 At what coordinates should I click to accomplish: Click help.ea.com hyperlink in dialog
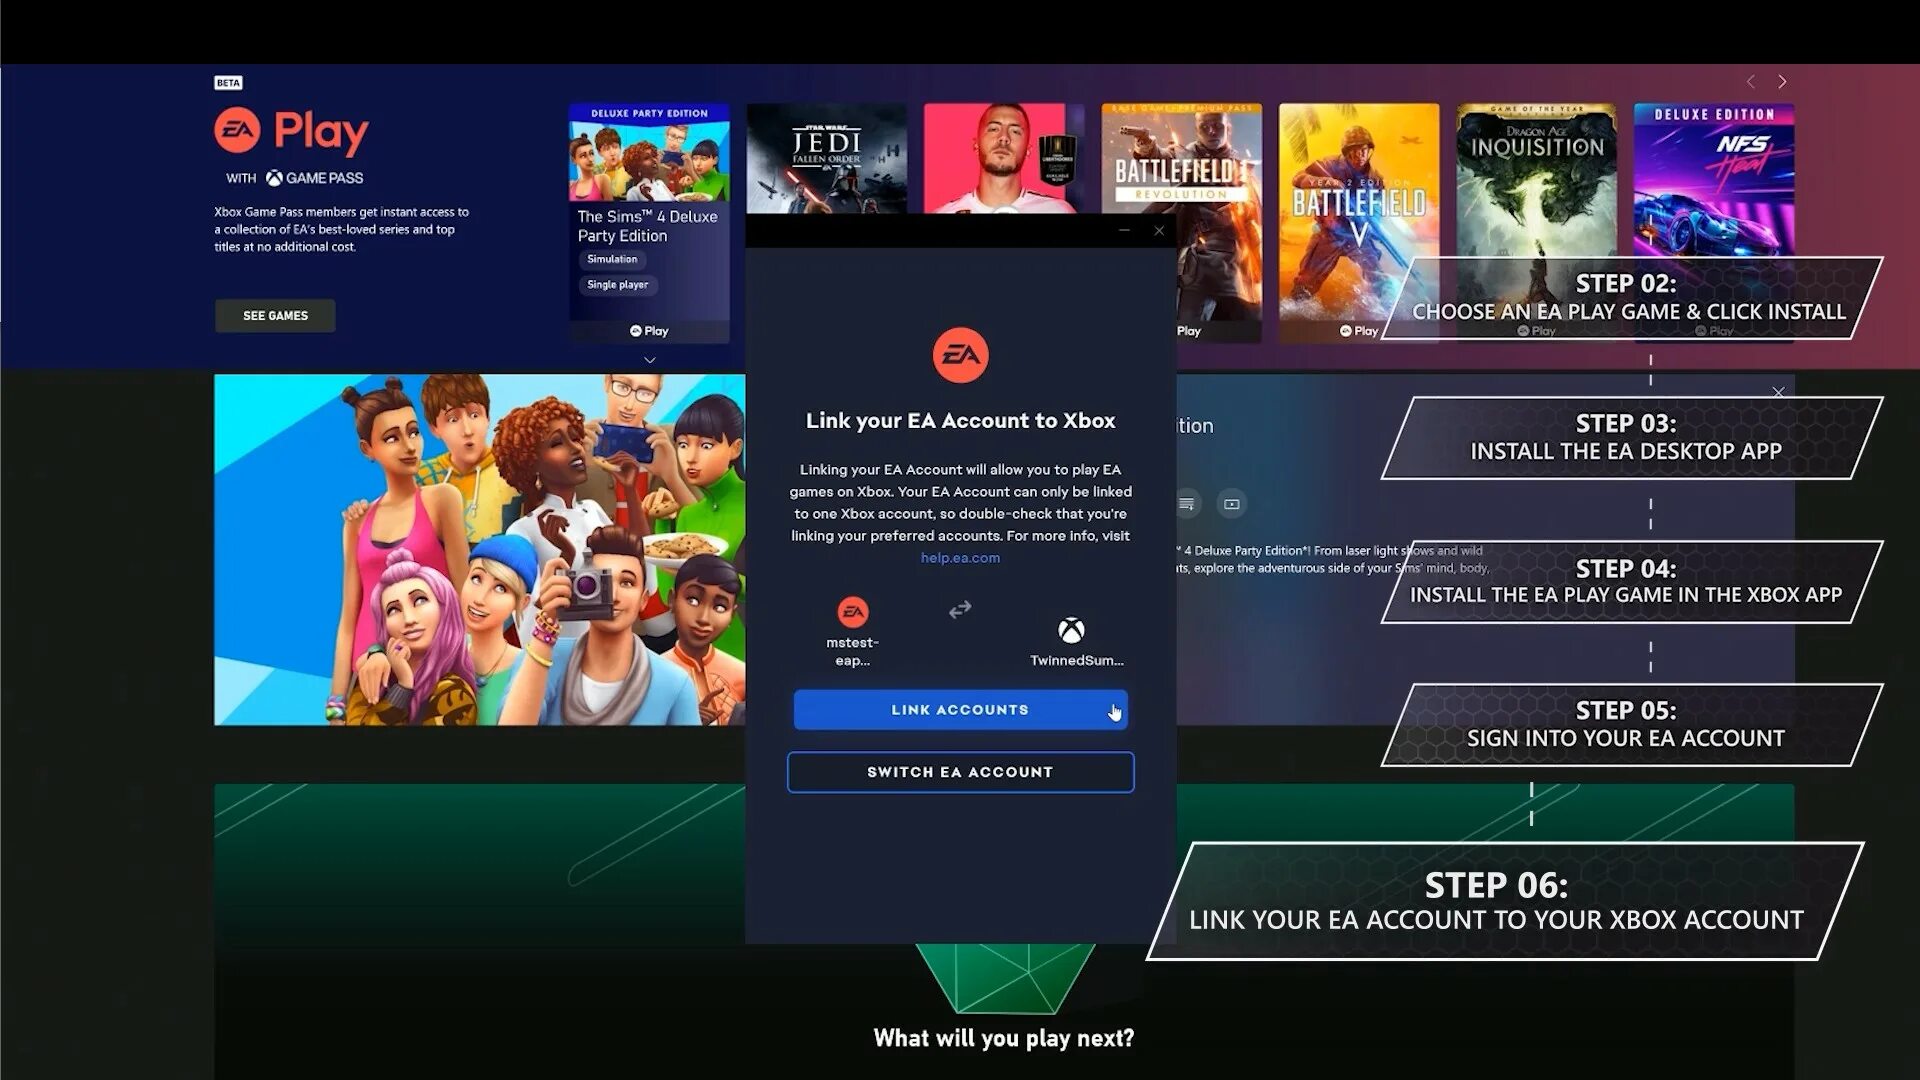[x=959, y=556]
